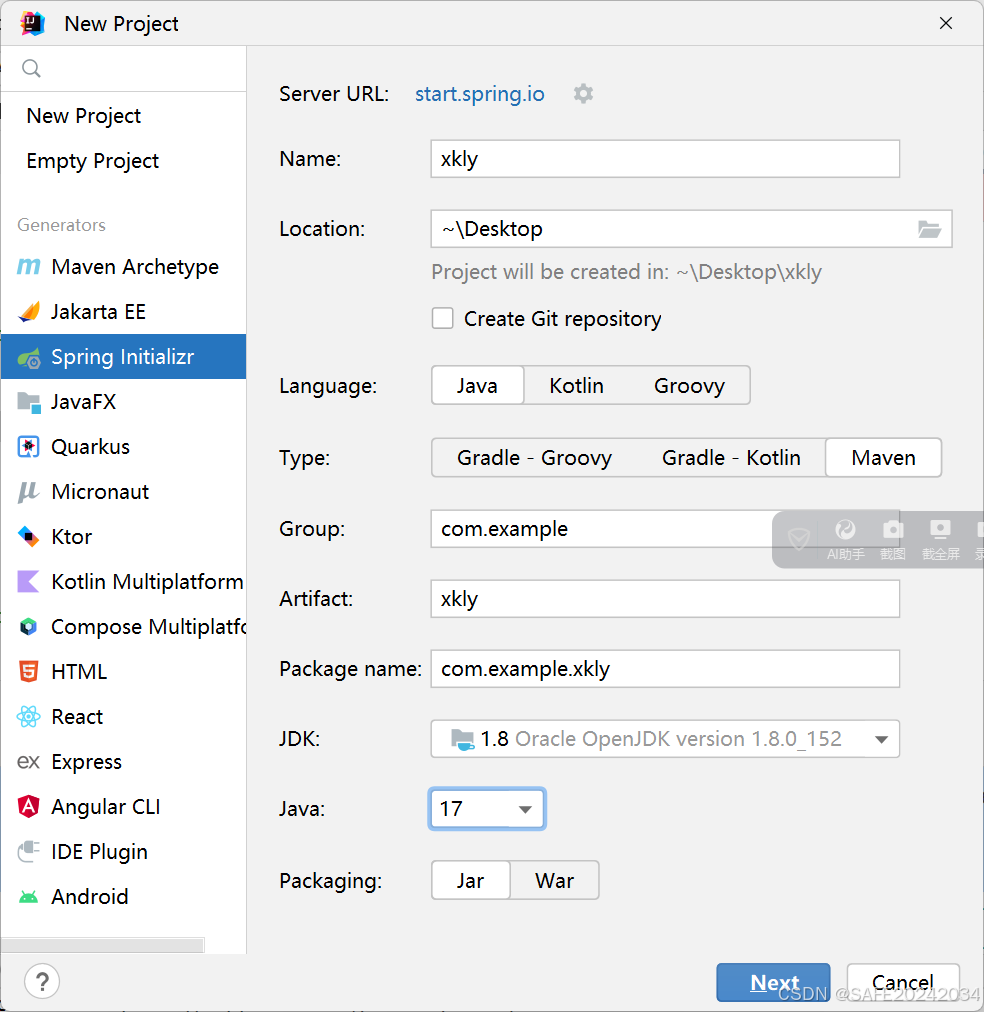This screenshot has height=1012, width=984.
Task: Choose the Android generator
Action: click(89, 896)
